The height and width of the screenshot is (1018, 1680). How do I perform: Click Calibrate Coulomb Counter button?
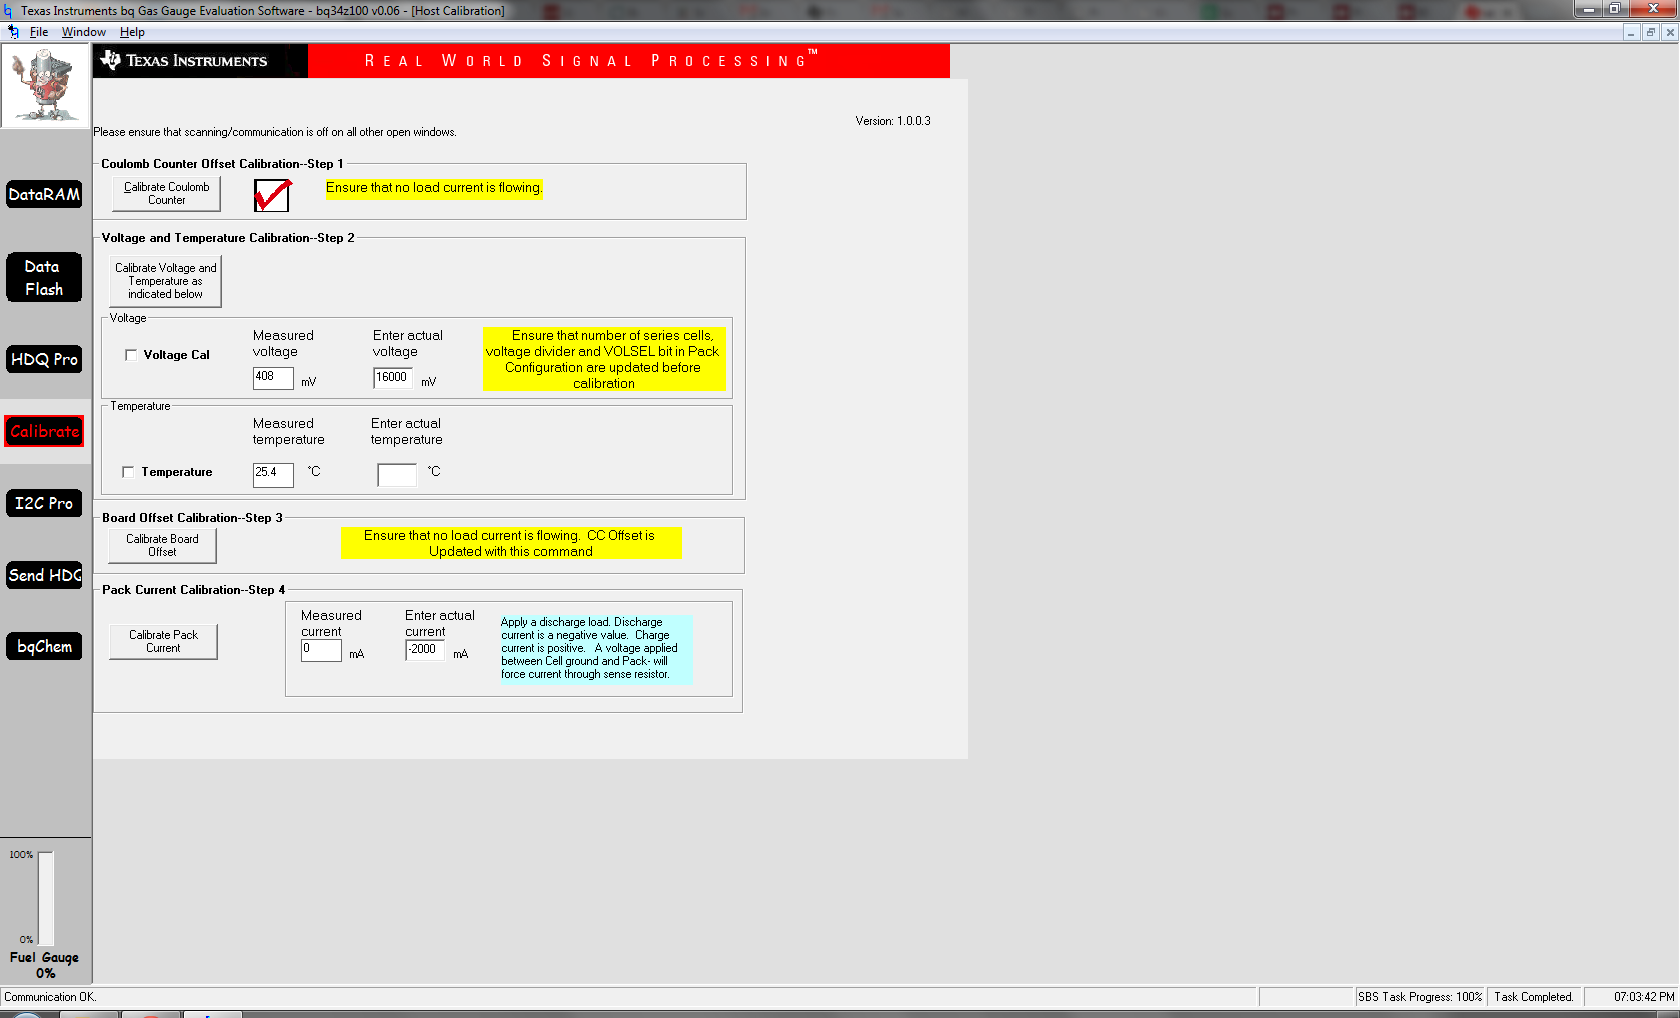[x=166, y=193]
